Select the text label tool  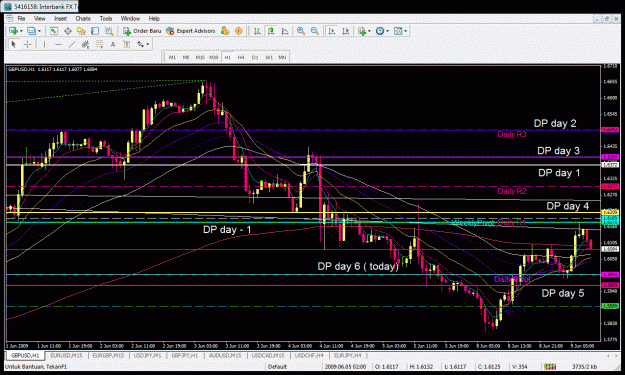click(x=127, y=44)
